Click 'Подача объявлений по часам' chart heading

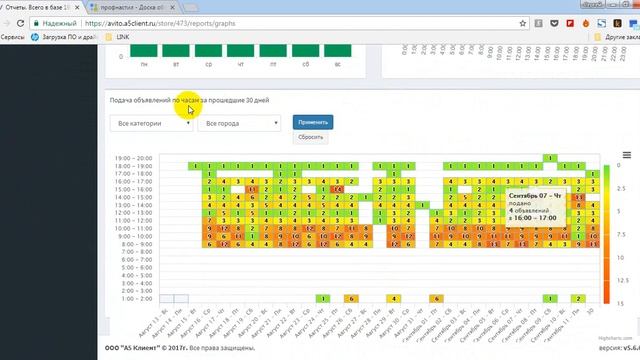coord(189,100)
